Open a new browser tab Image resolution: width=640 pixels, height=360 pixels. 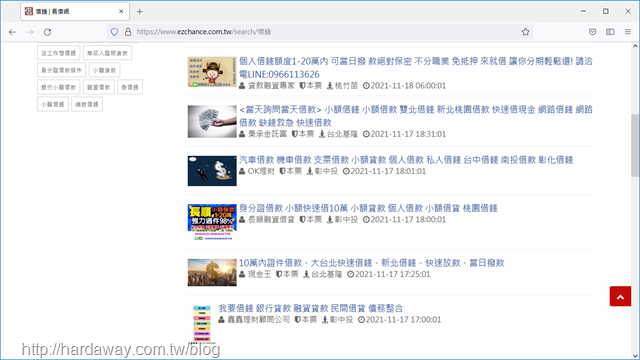click(140, 11)
